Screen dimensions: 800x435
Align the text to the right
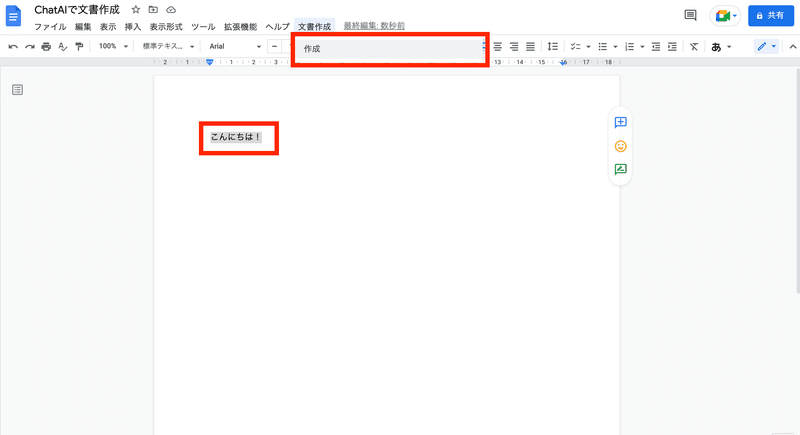click(514, 47)
